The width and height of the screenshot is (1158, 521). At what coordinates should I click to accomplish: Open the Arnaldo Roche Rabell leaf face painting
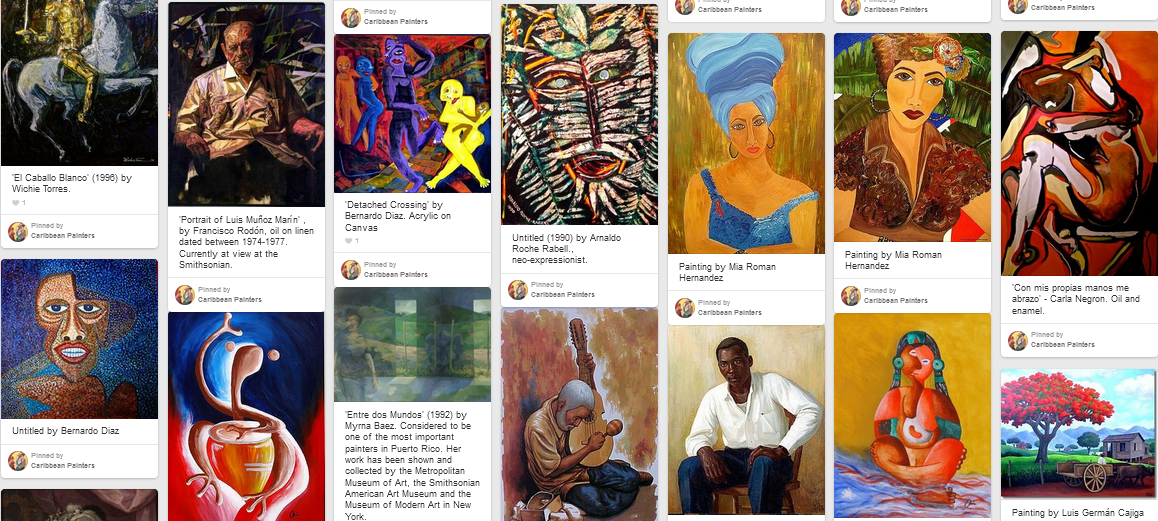579,115
